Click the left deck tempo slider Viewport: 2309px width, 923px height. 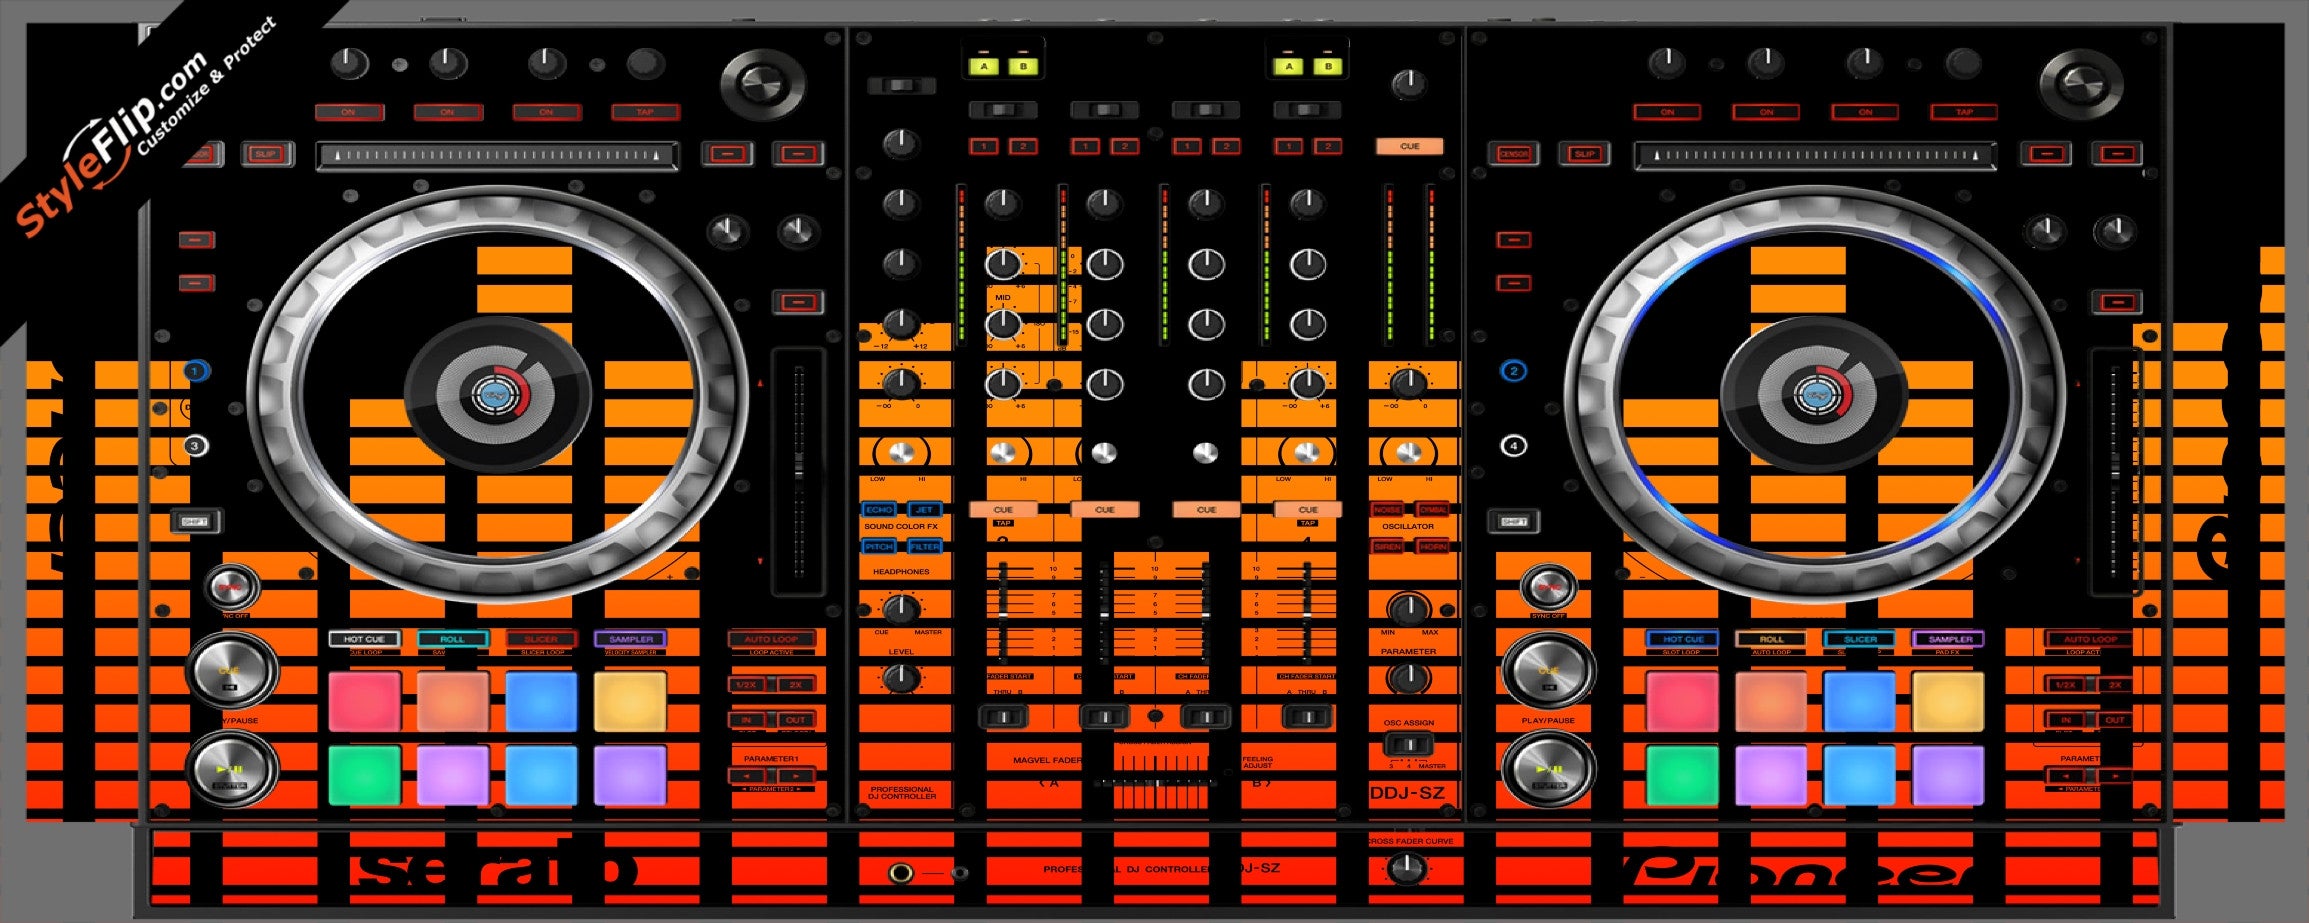(x=798, y=472)
